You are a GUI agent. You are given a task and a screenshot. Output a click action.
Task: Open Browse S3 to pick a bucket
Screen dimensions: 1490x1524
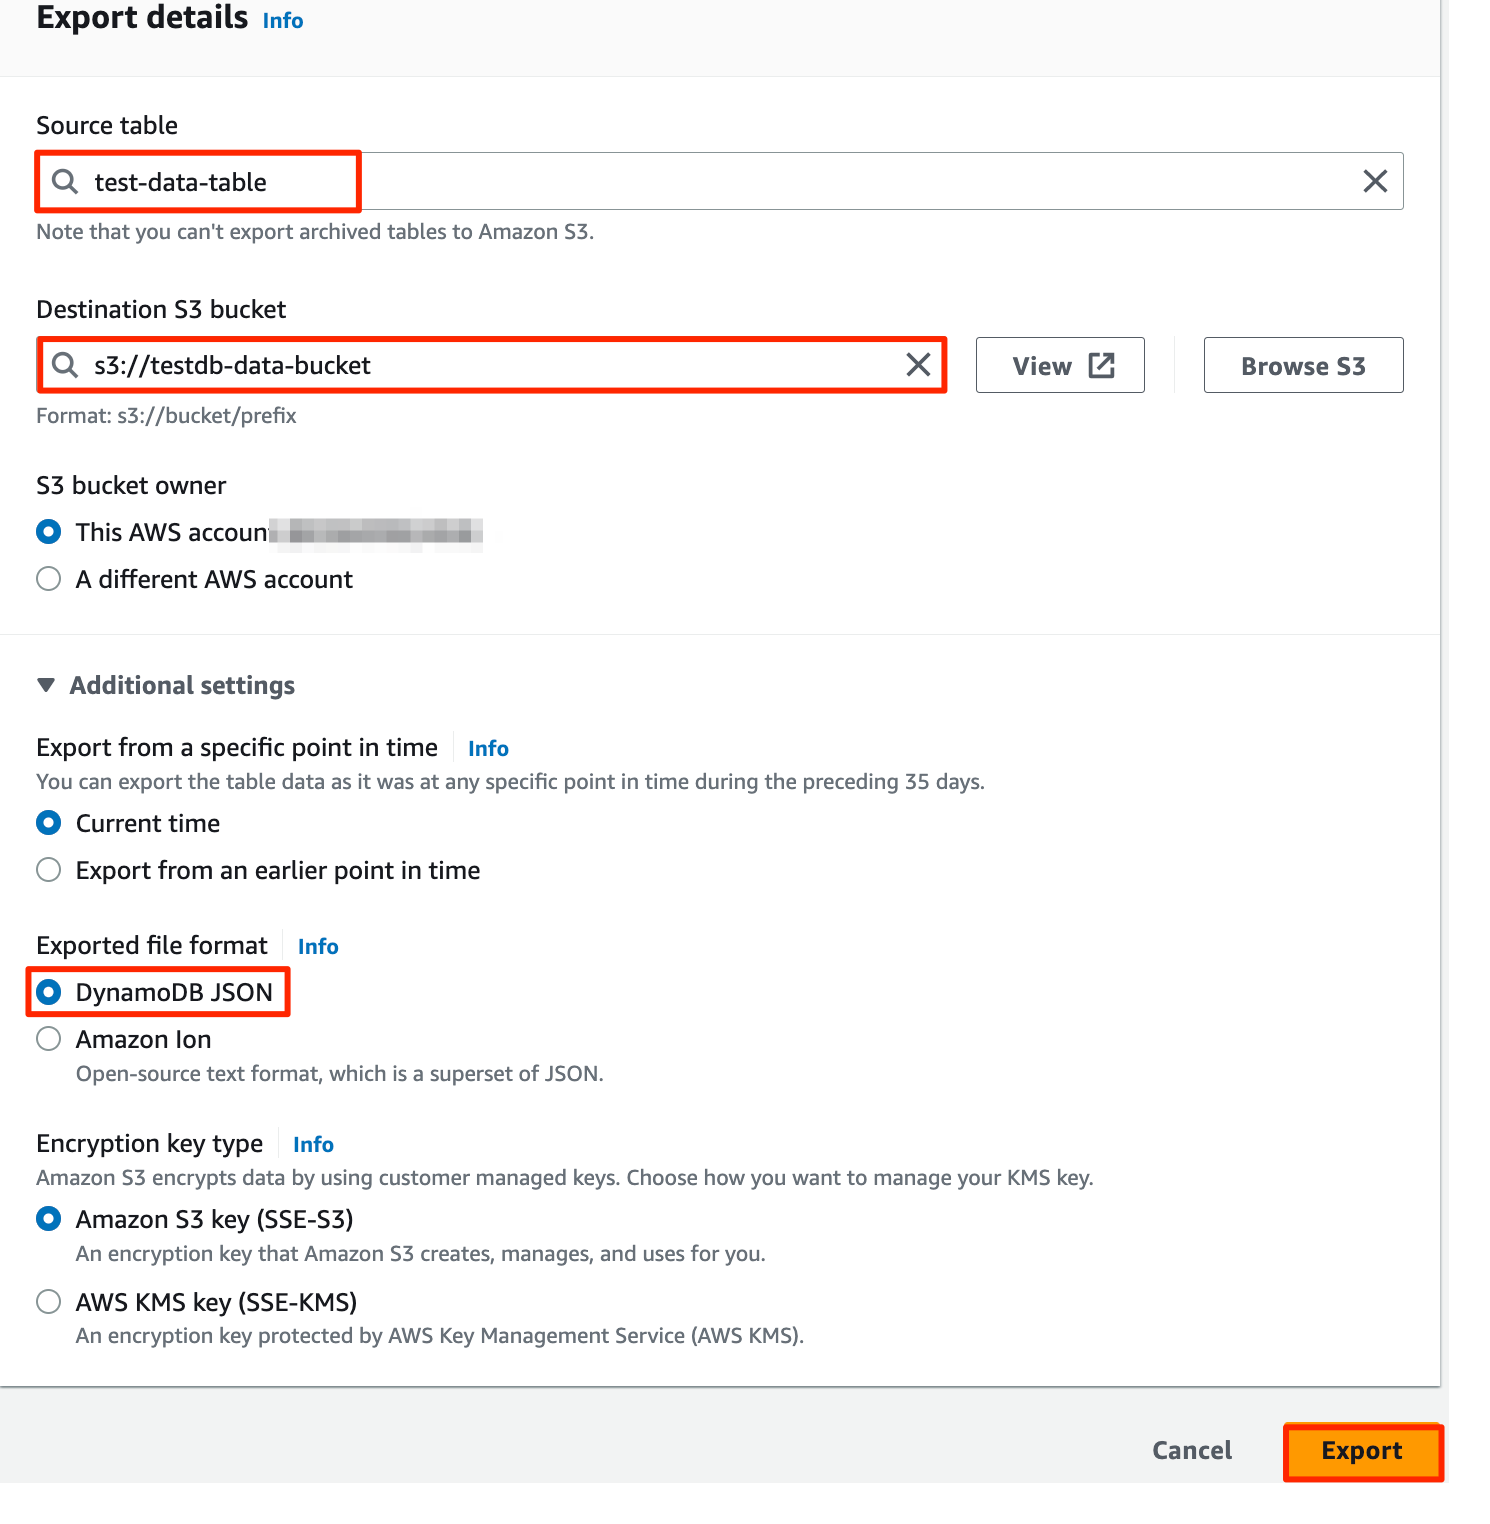[1303, 365]
